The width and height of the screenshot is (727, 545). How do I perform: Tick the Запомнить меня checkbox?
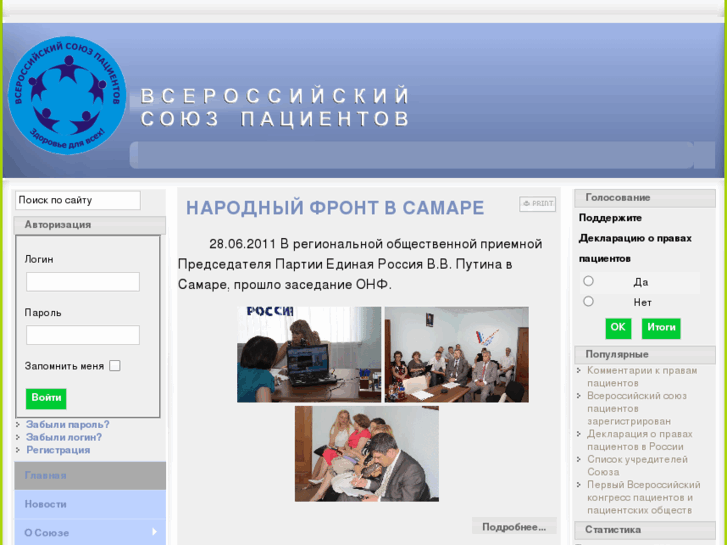pyautogui.click(x=115, y=365)
